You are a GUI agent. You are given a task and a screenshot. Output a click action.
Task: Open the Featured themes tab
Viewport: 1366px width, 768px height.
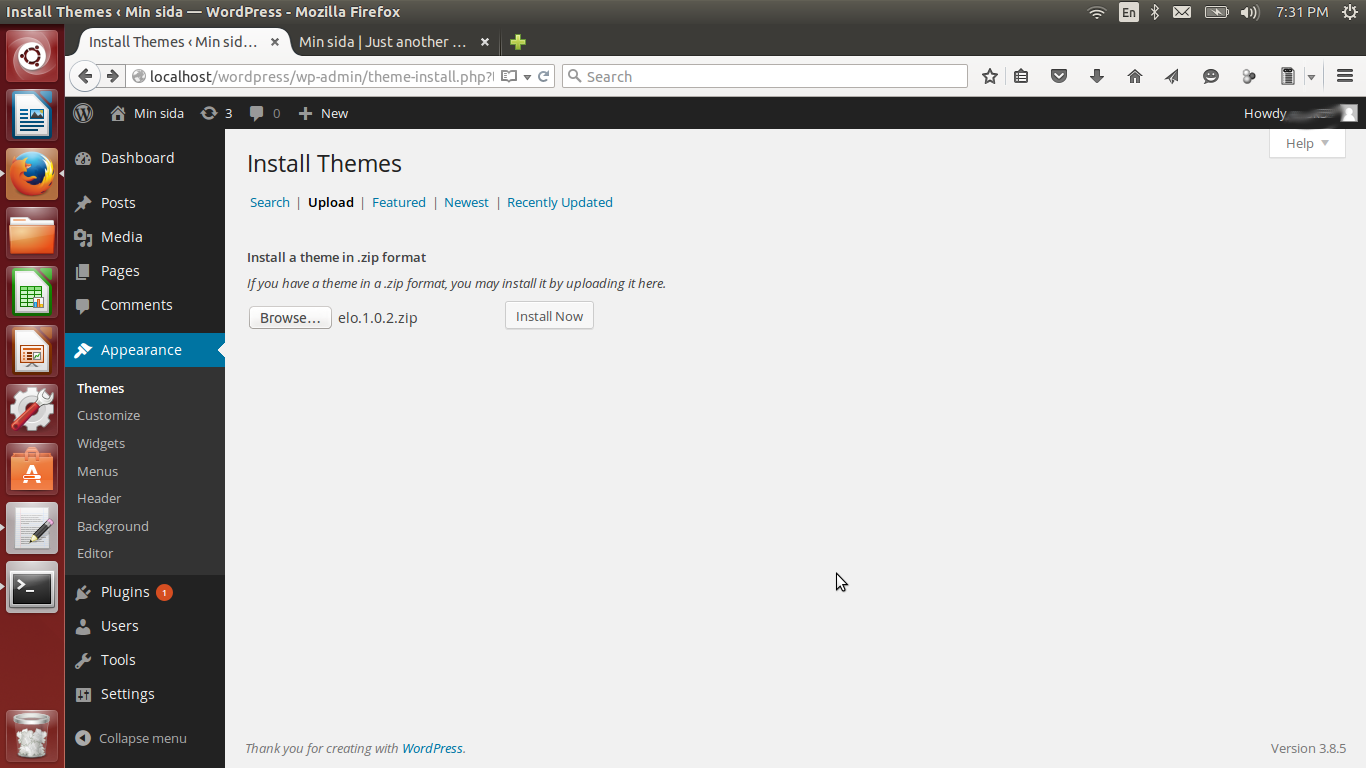[x=399, y=202]
